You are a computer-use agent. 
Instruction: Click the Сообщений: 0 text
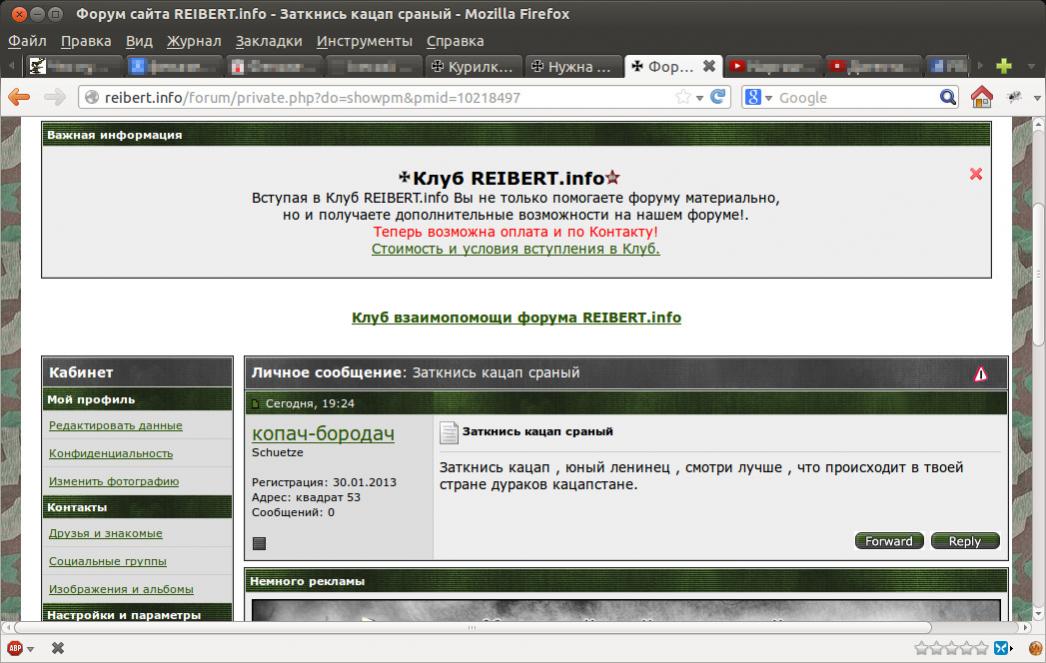pyautogui.click(x=293, y=513)
